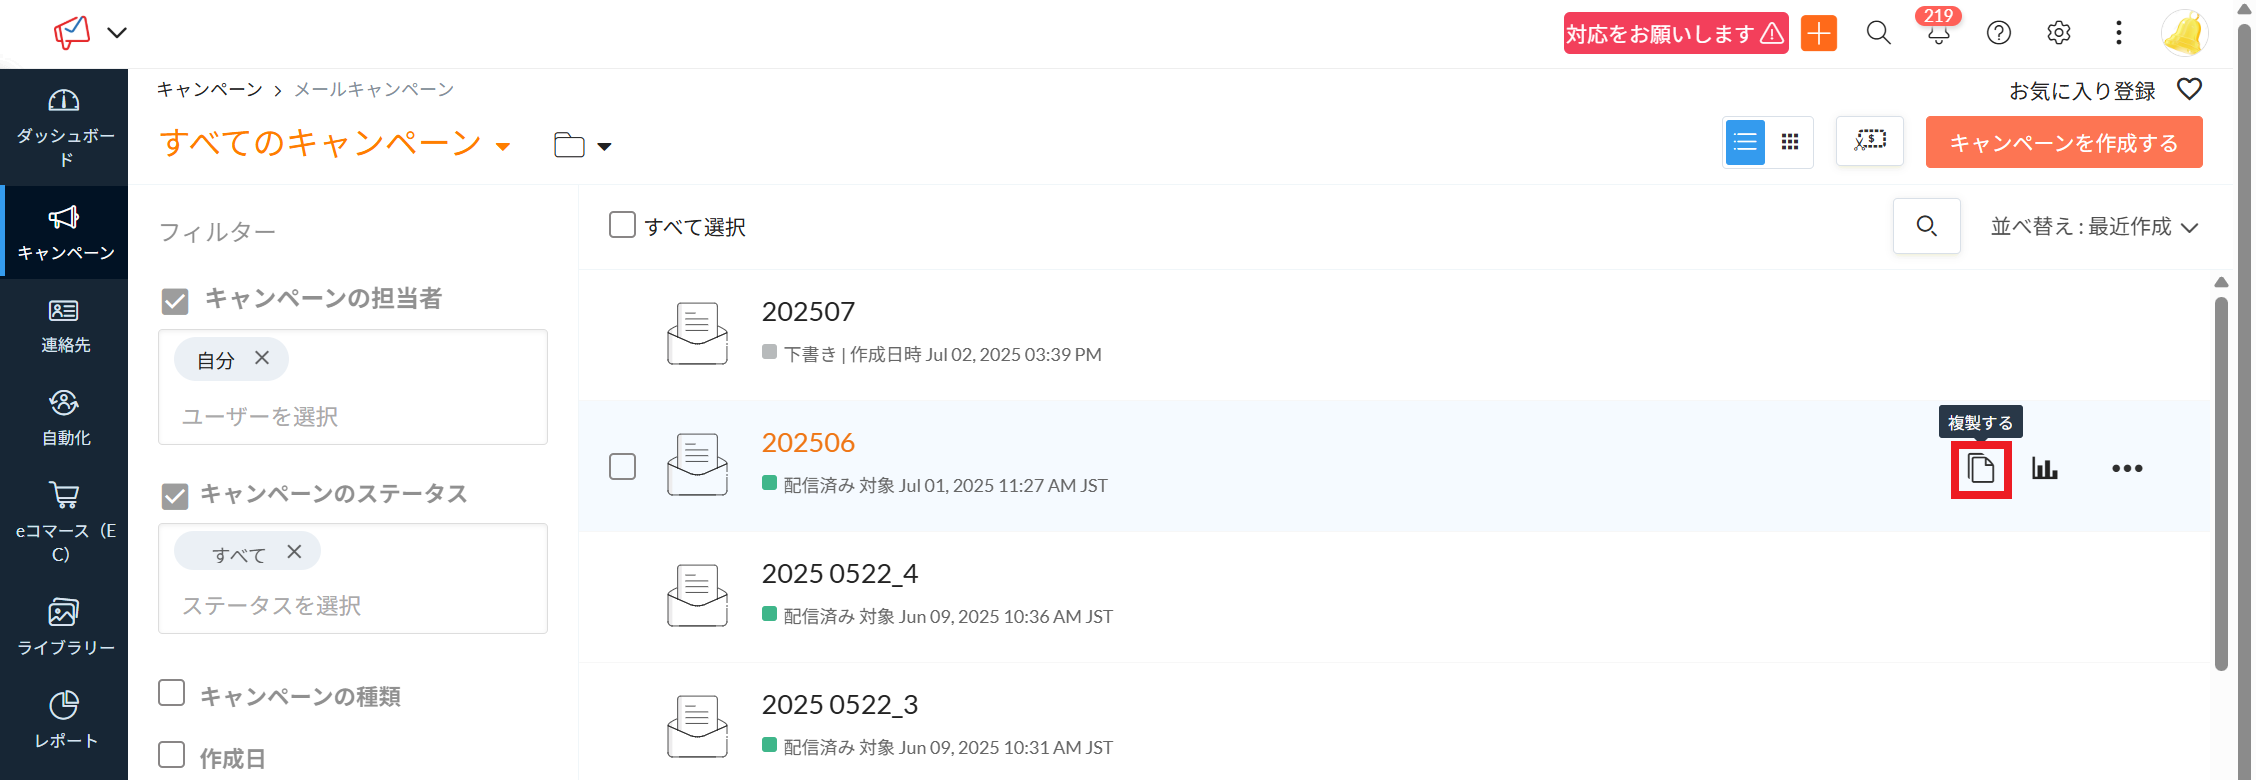Click the キャンペーンを作成する button
The height and width of the screenshot is (780, 2256).
tap(2063, 143)
